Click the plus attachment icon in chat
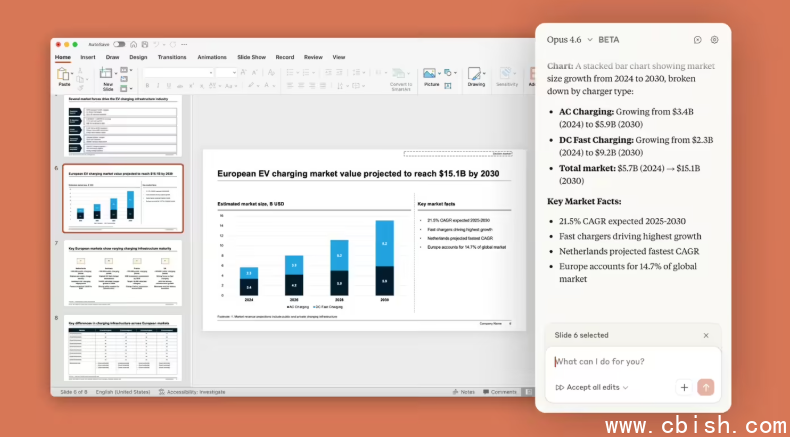The height and width of the screenshot is (437, 790). [684, 387]
